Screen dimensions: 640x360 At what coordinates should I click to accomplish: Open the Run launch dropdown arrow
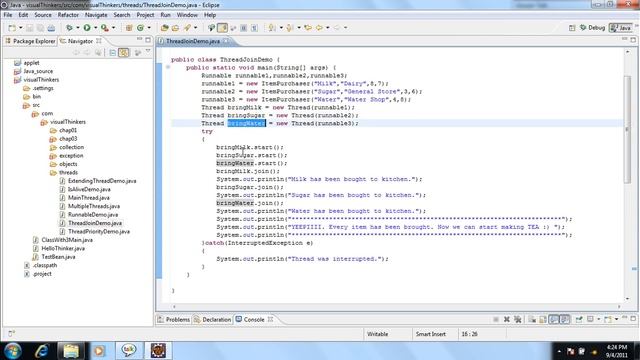point(96,28)
